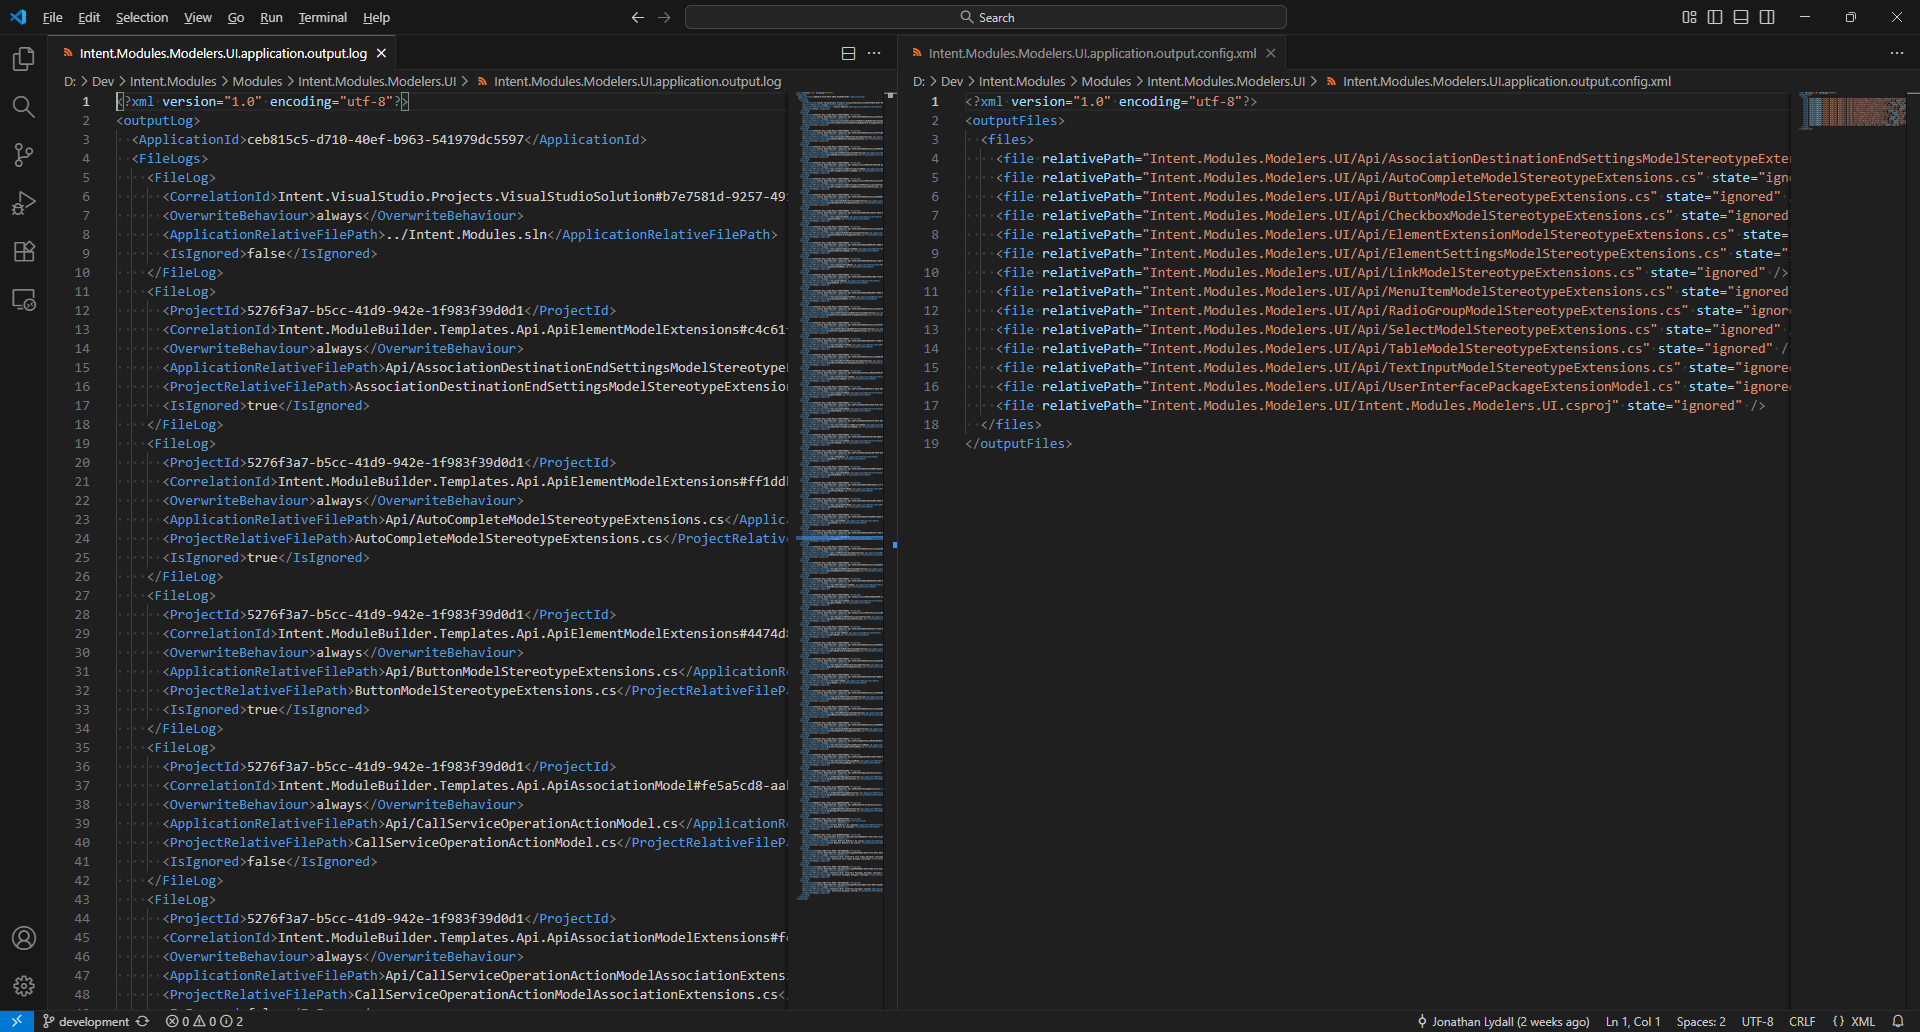This screenshot has height=1032, width=1920.
Task: Toggle the secondary side bar visibility
Action: (x=1767, y=17)
